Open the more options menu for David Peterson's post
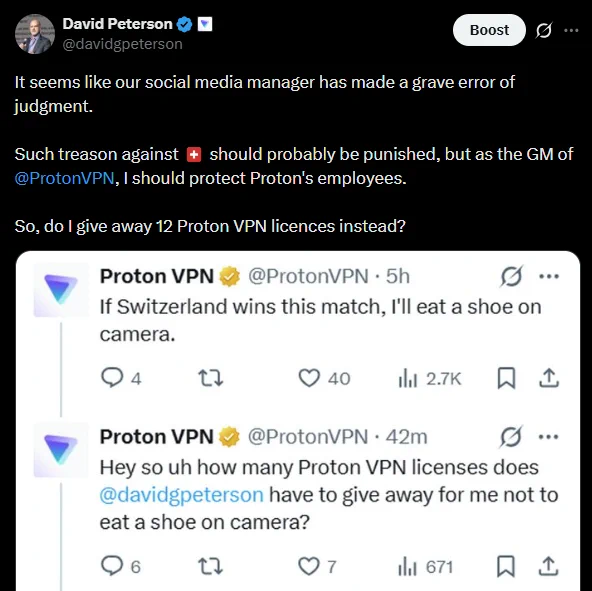Screen dimensions: 592x591 [571, 30]
